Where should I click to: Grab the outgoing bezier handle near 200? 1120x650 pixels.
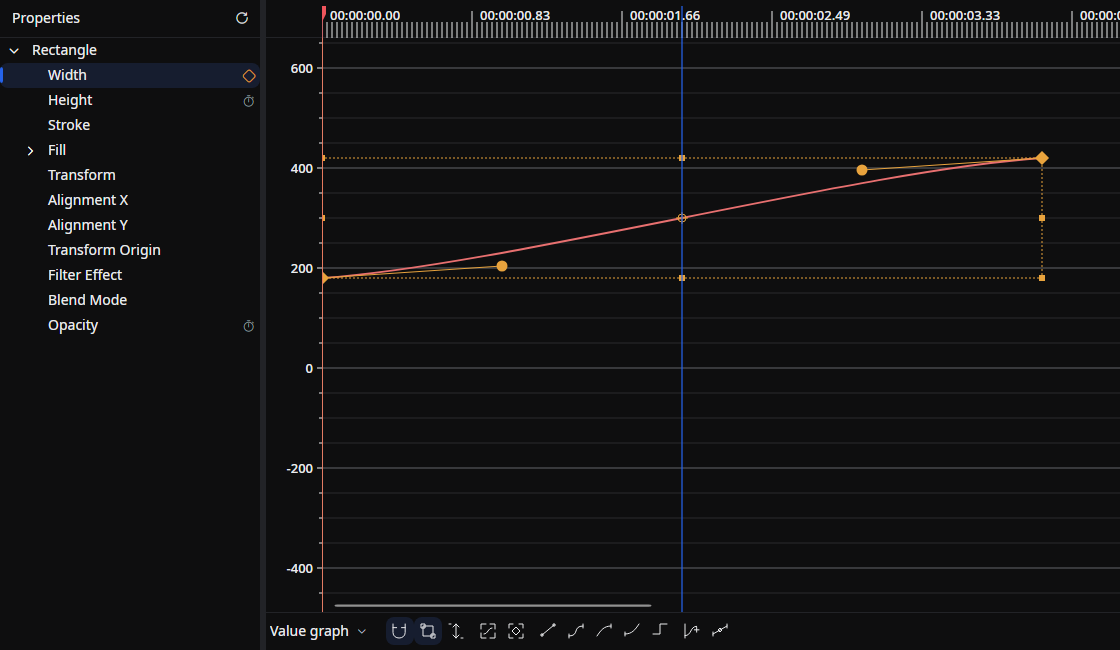[502, 266]
